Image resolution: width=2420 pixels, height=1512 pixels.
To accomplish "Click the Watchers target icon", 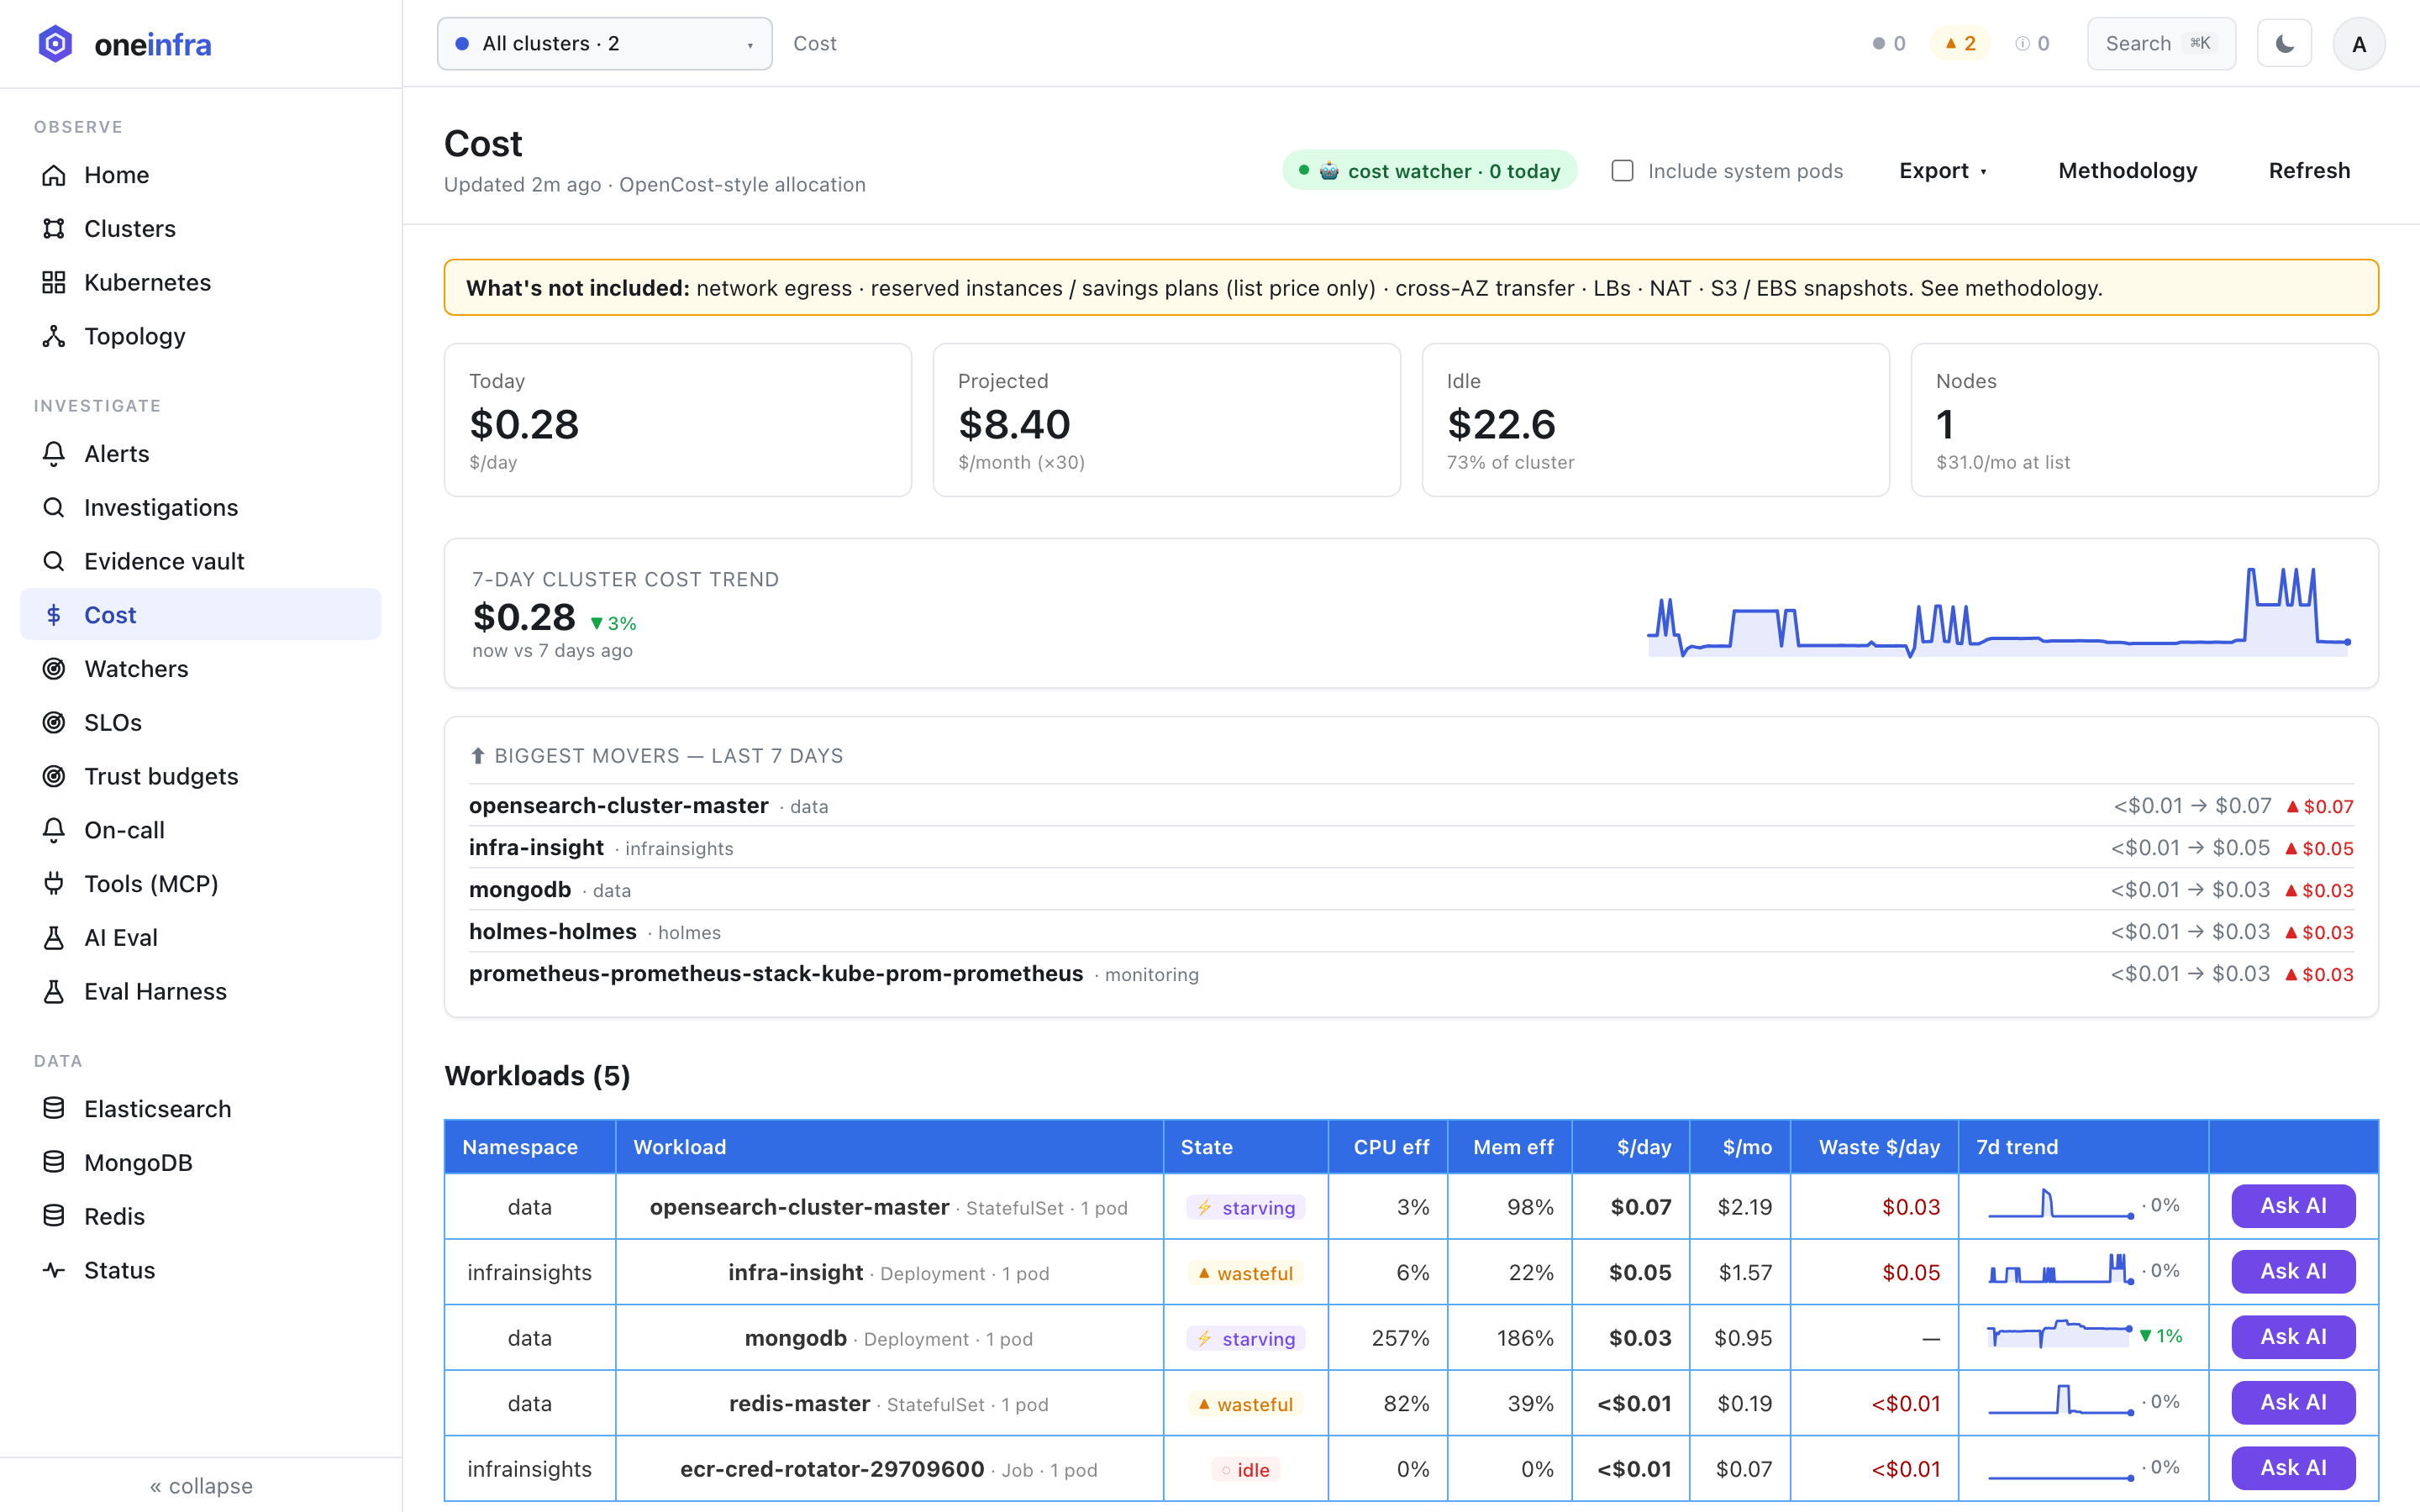I will pos(54,669).
